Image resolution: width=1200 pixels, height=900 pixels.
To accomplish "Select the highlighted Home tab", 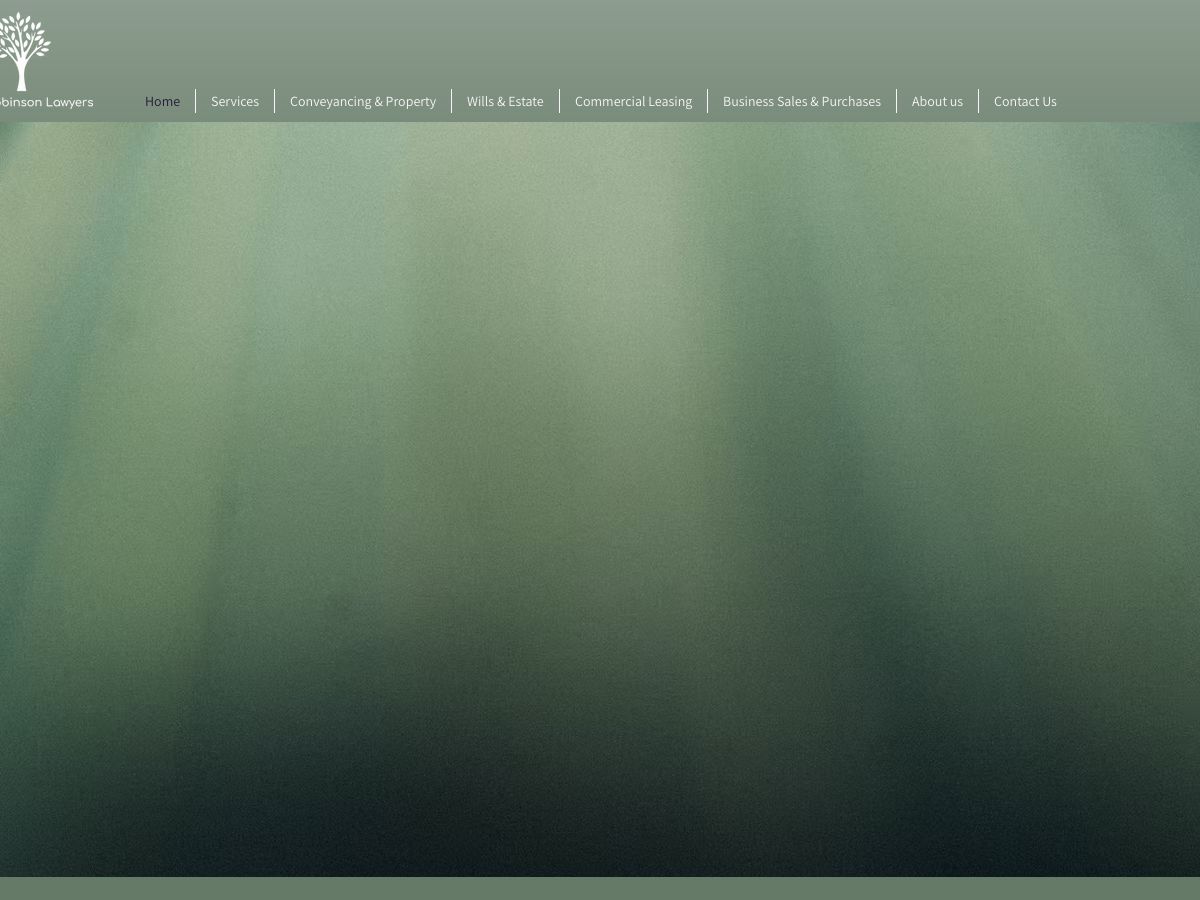I will coord(162,101).
